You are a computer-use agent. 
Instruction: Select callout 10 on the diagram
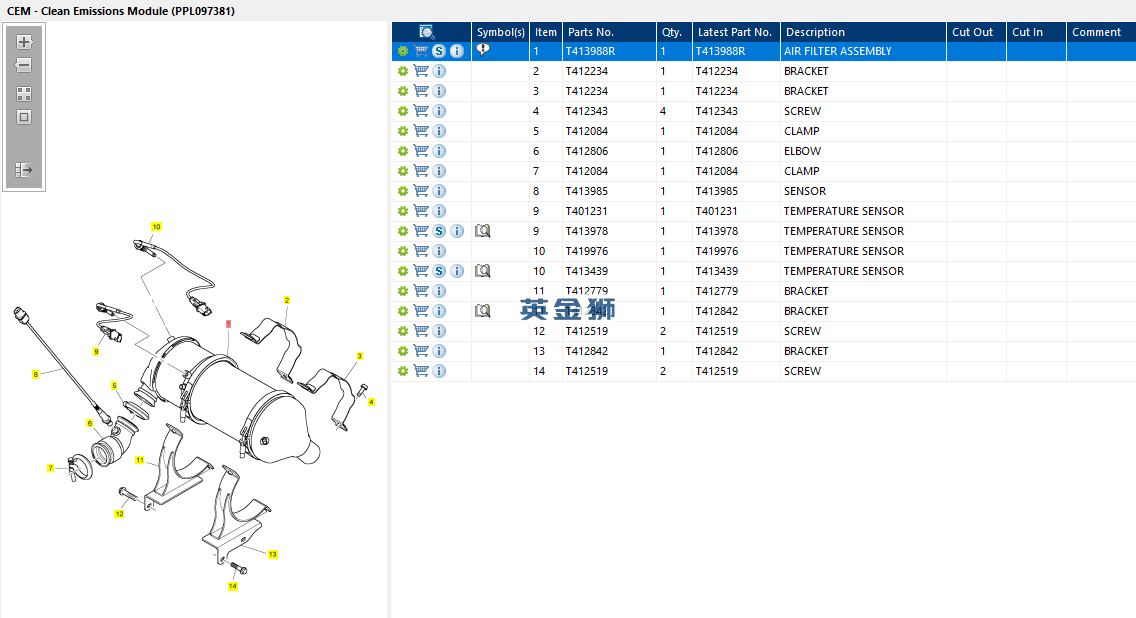156,227
